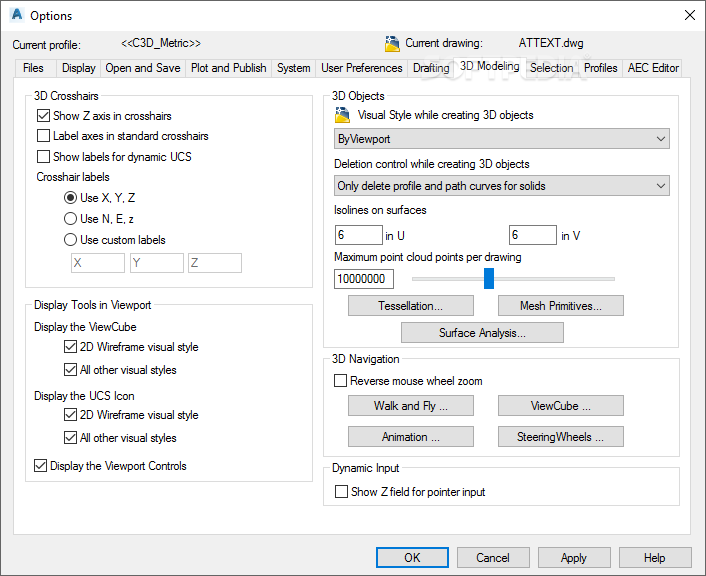Click the point cloud points slider handle
Screen dimensions: 706x576
point(489,278)
